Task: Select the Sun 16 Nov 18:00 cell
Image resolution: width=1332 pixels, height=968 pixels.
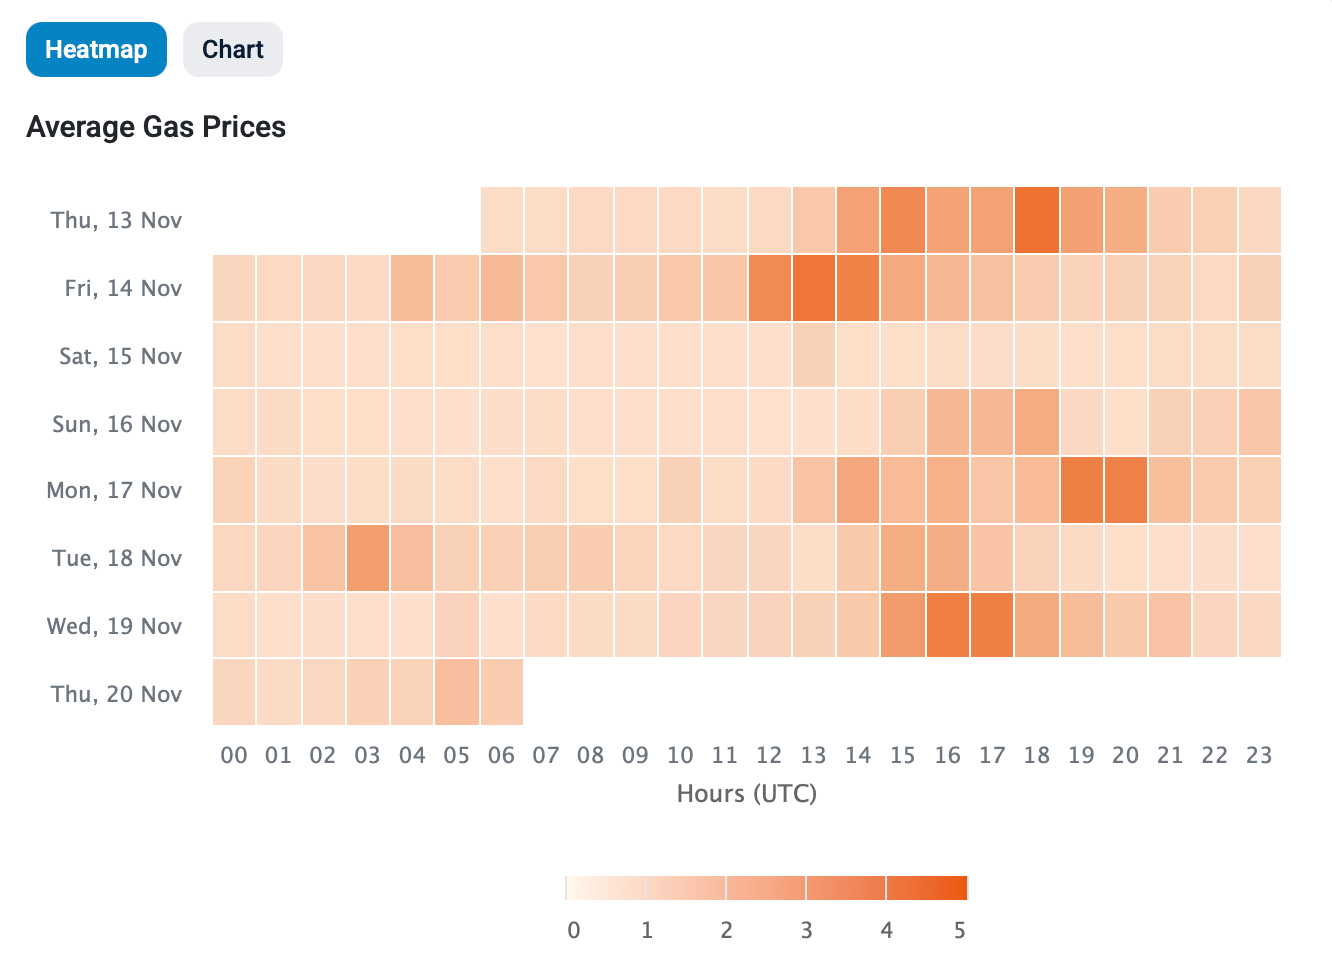Action: [1037, 423]
